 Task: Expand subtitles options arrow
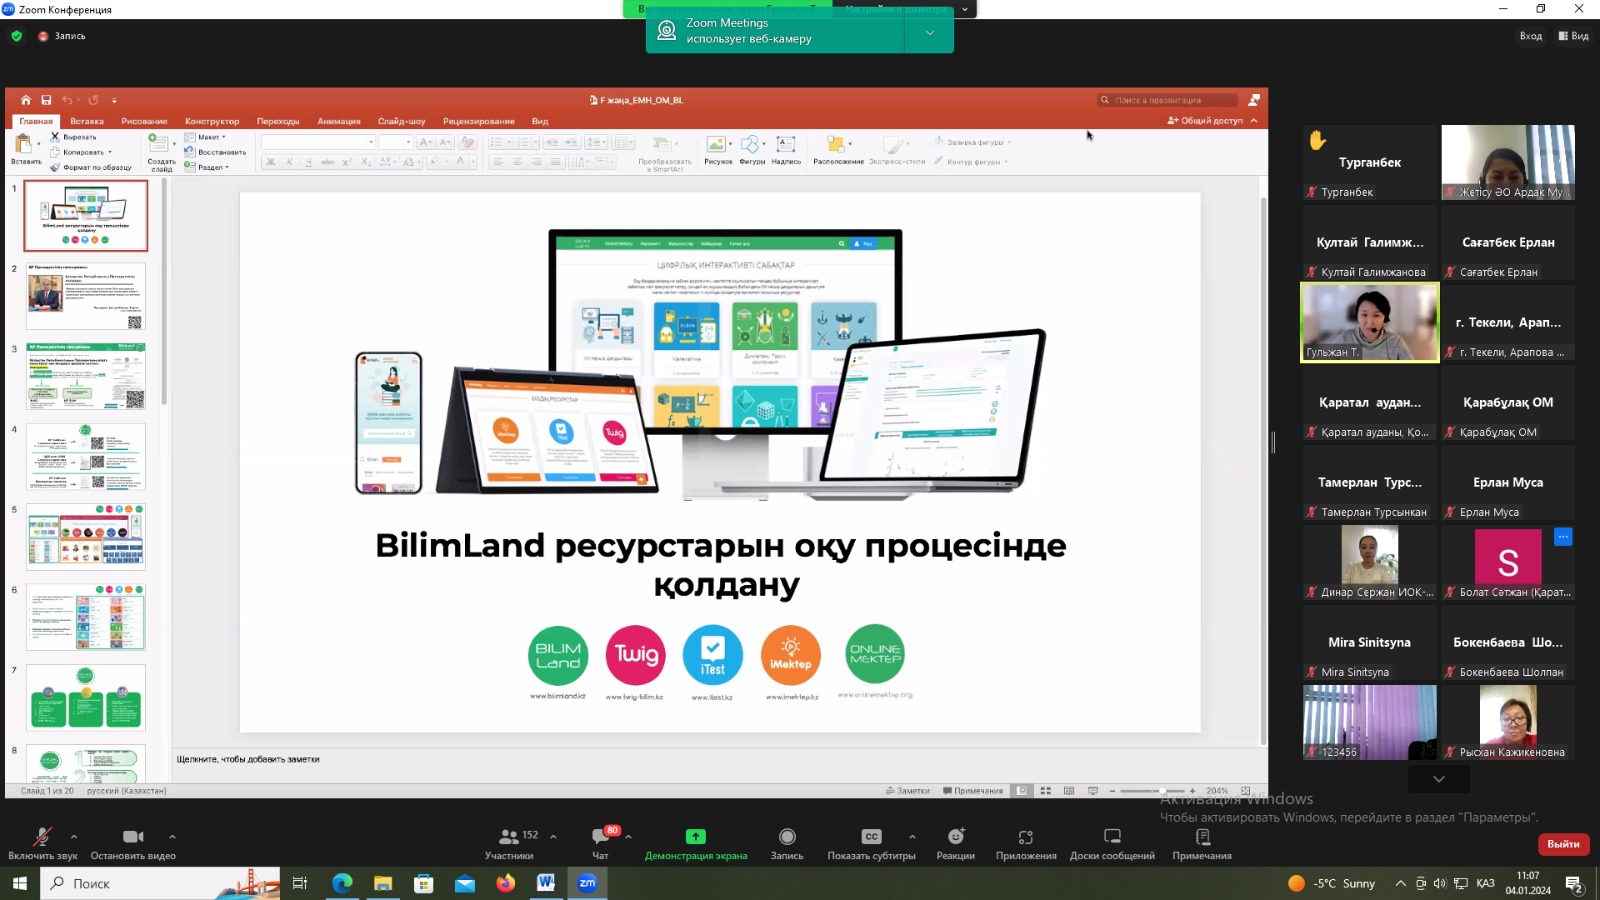click(912, 837)
